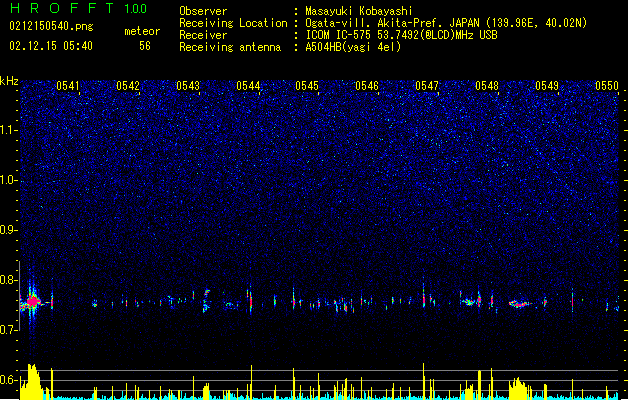
Task: Click the 0541 time marker
Action: click(68, 86)
